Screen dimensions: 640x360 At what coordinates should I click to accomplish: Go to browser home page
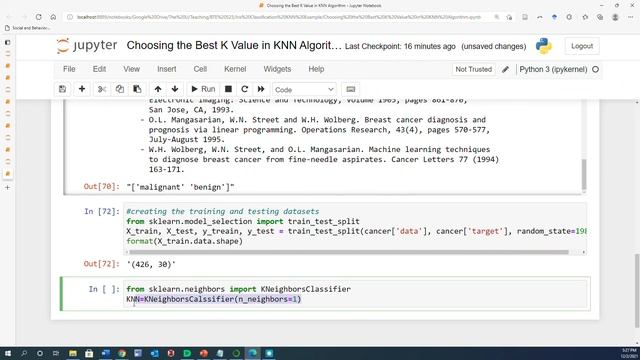[x=53, y=17]
